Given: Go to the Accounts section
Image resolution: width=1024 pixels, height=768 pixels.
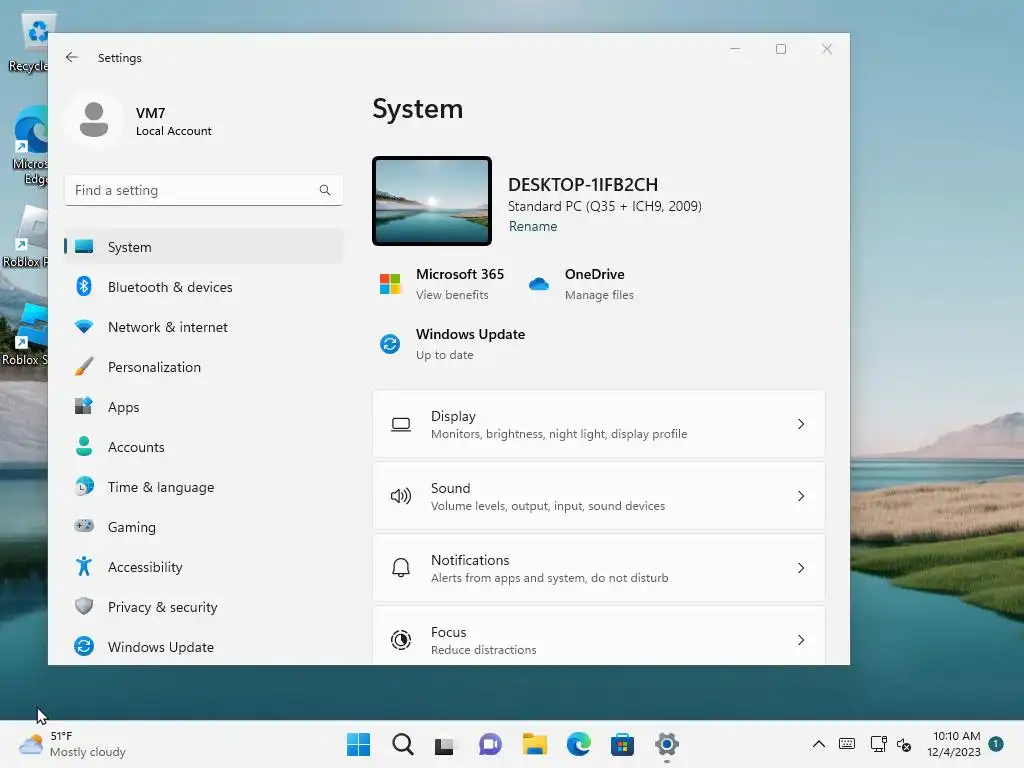Looking at the screenshot, I should 204,447.
